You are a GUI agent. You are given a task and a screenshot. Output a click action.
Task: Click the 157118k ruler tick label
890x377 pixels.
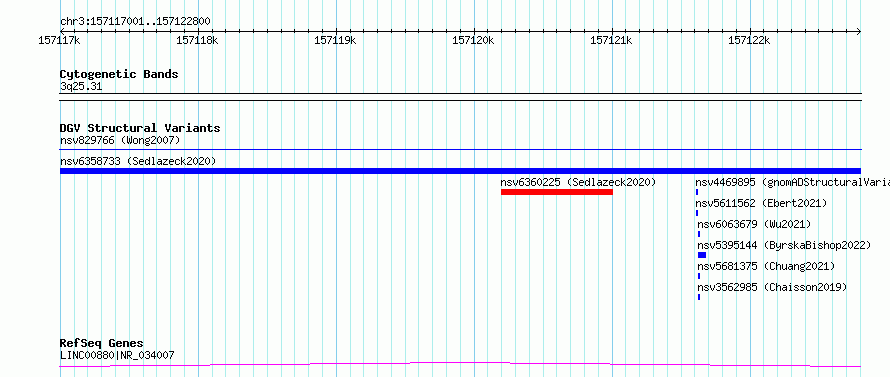coord(198,40)
